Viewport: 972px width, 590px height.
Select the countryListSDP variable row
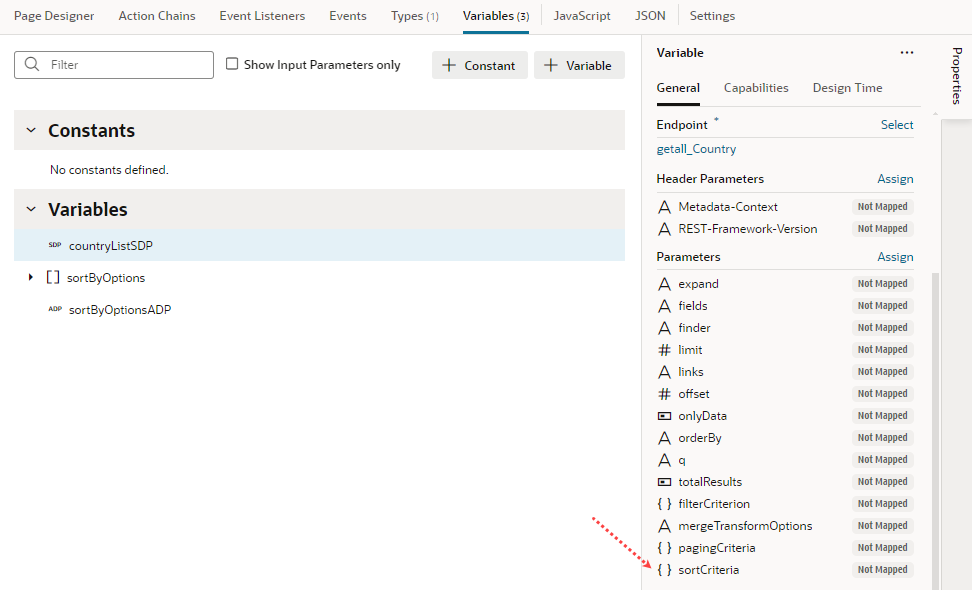click(x=319, y=245)
